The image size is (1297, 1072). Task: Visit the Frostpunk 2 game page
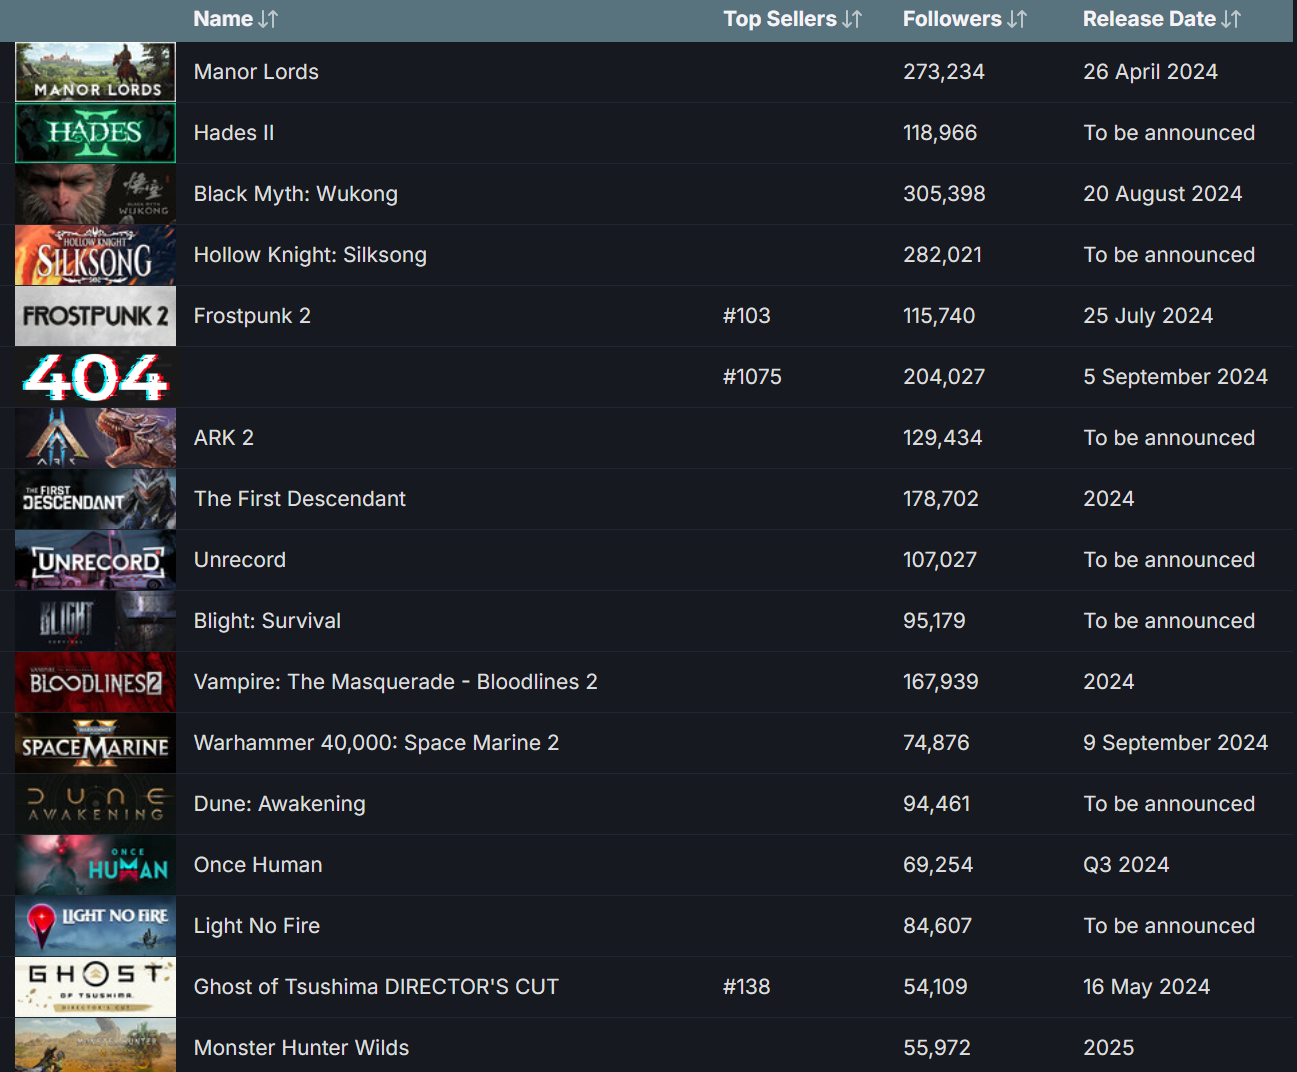point(252,316)
